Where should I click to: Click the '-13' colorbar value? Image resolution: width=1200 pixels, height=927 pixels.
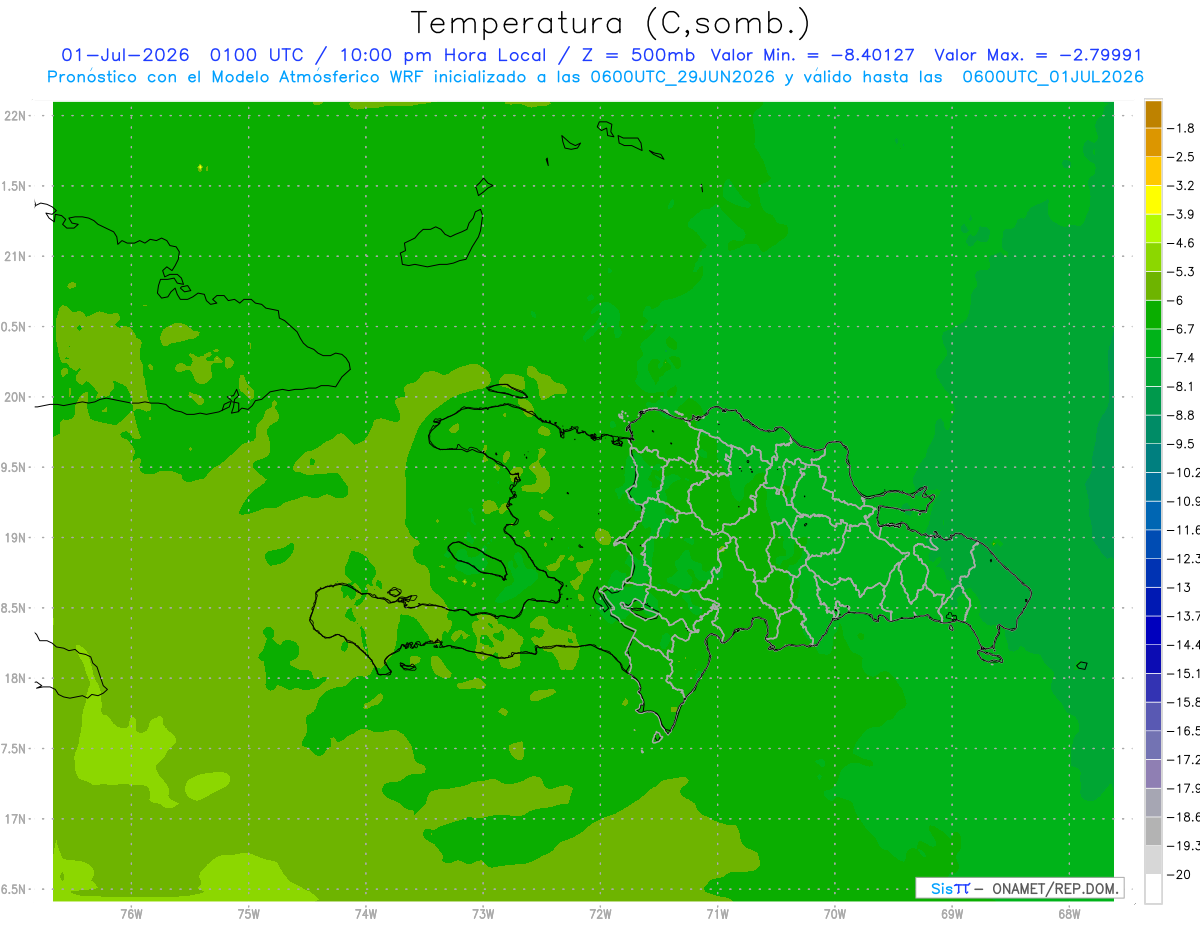tap(1179, 587)
